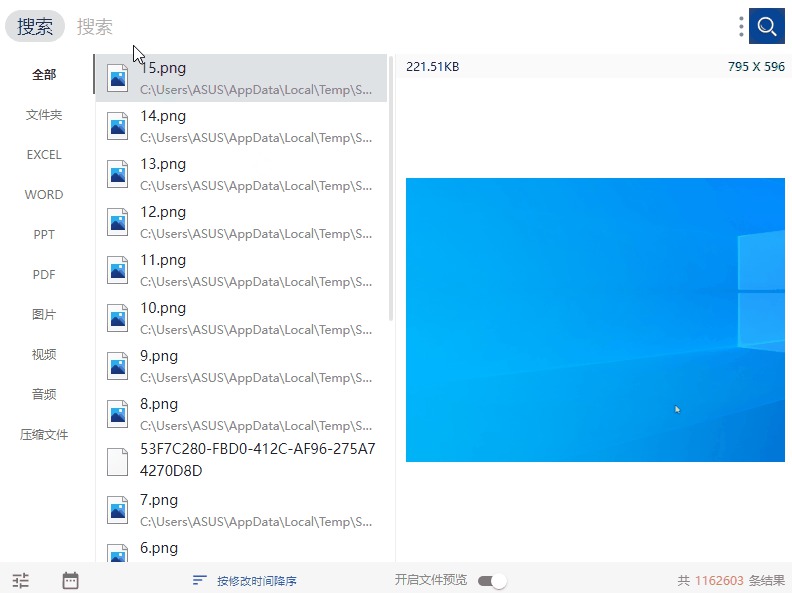Select the 9.png file name
Image resolution: width=792 pixels, height=593 pixels.
point(159,356)
